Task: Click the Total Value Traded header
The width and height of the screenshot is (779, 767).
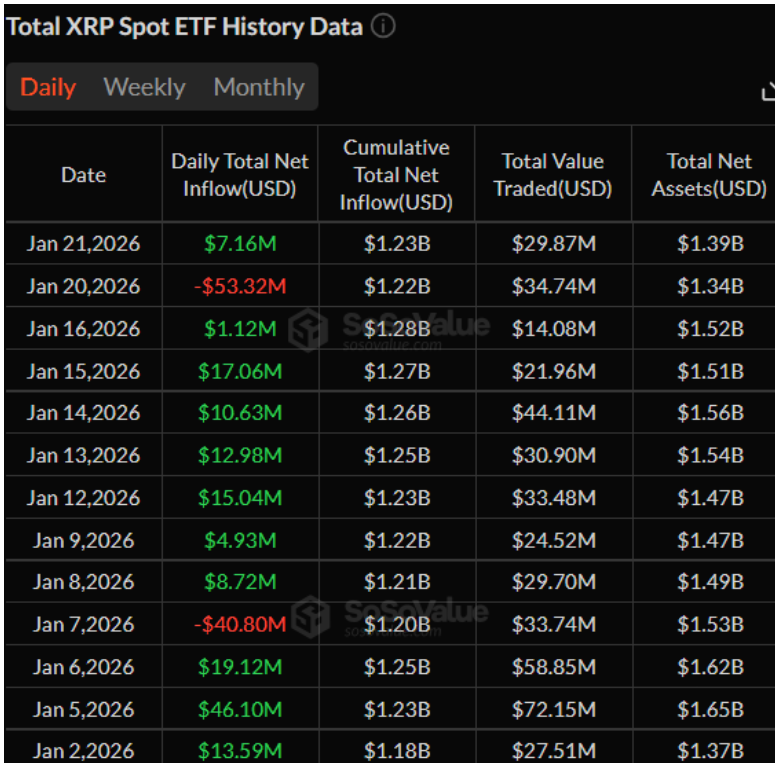Action: 553,174
